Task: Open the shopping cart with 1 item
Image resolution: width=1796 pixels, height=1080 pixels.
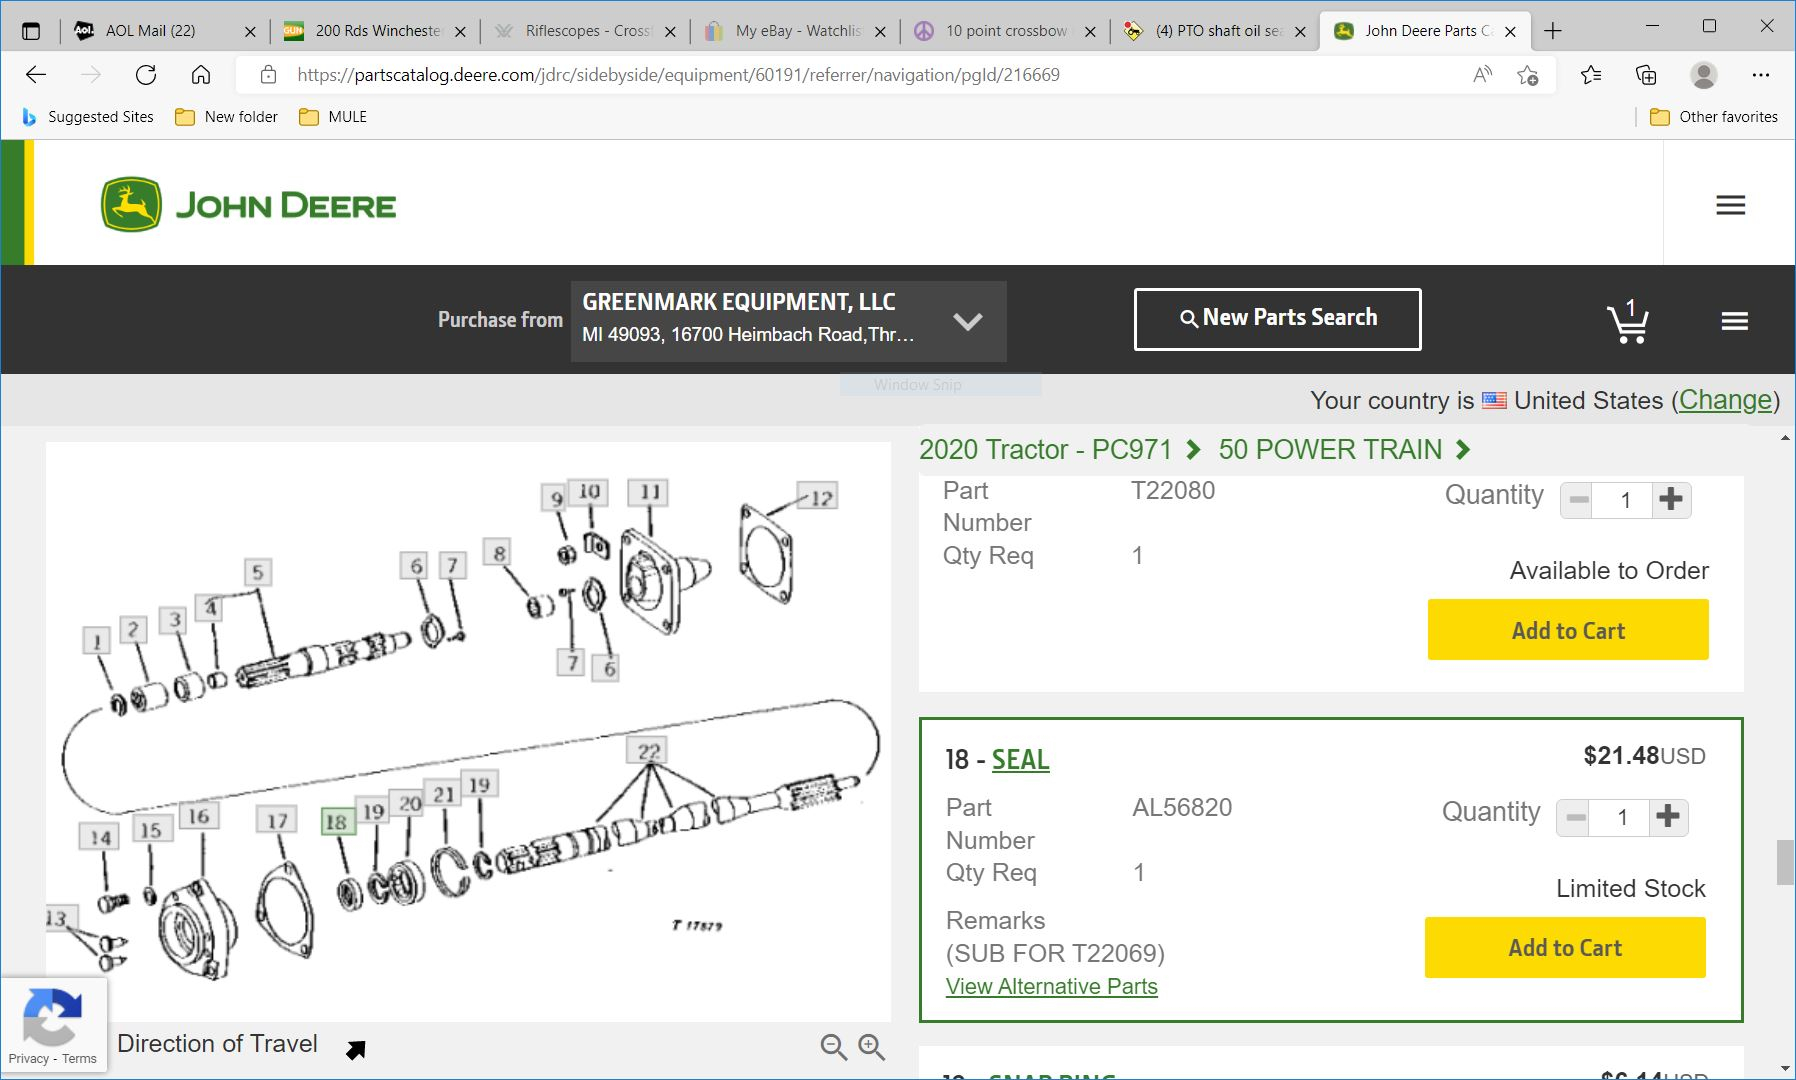Action: [1628, 321]
